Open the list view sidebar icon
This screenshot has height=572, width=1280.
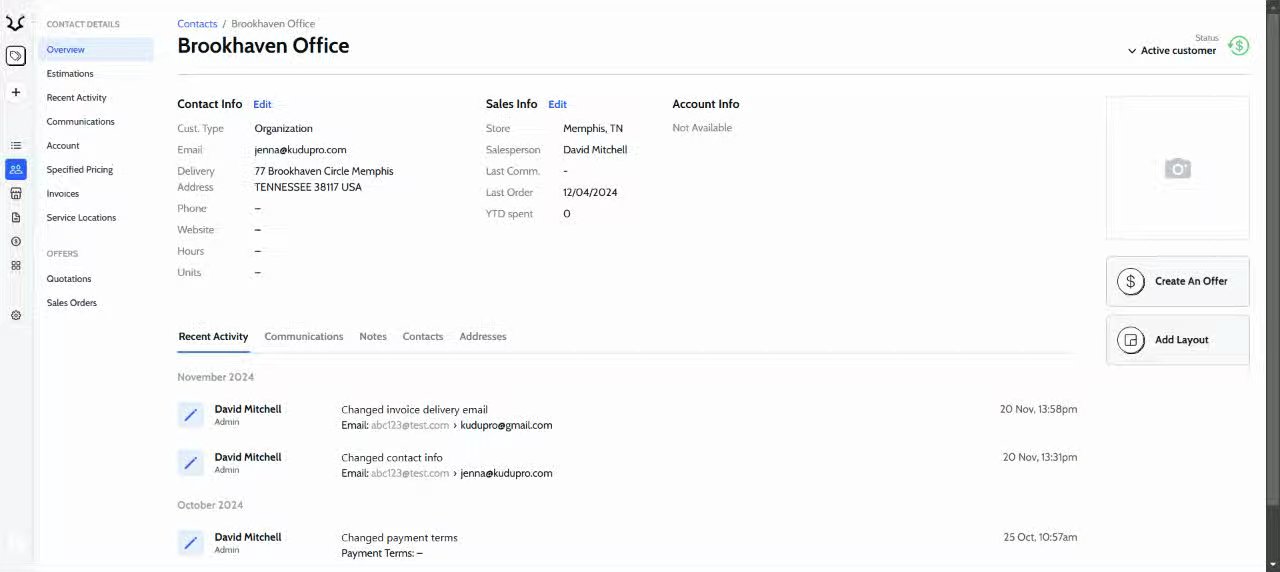tap(15, 146)
